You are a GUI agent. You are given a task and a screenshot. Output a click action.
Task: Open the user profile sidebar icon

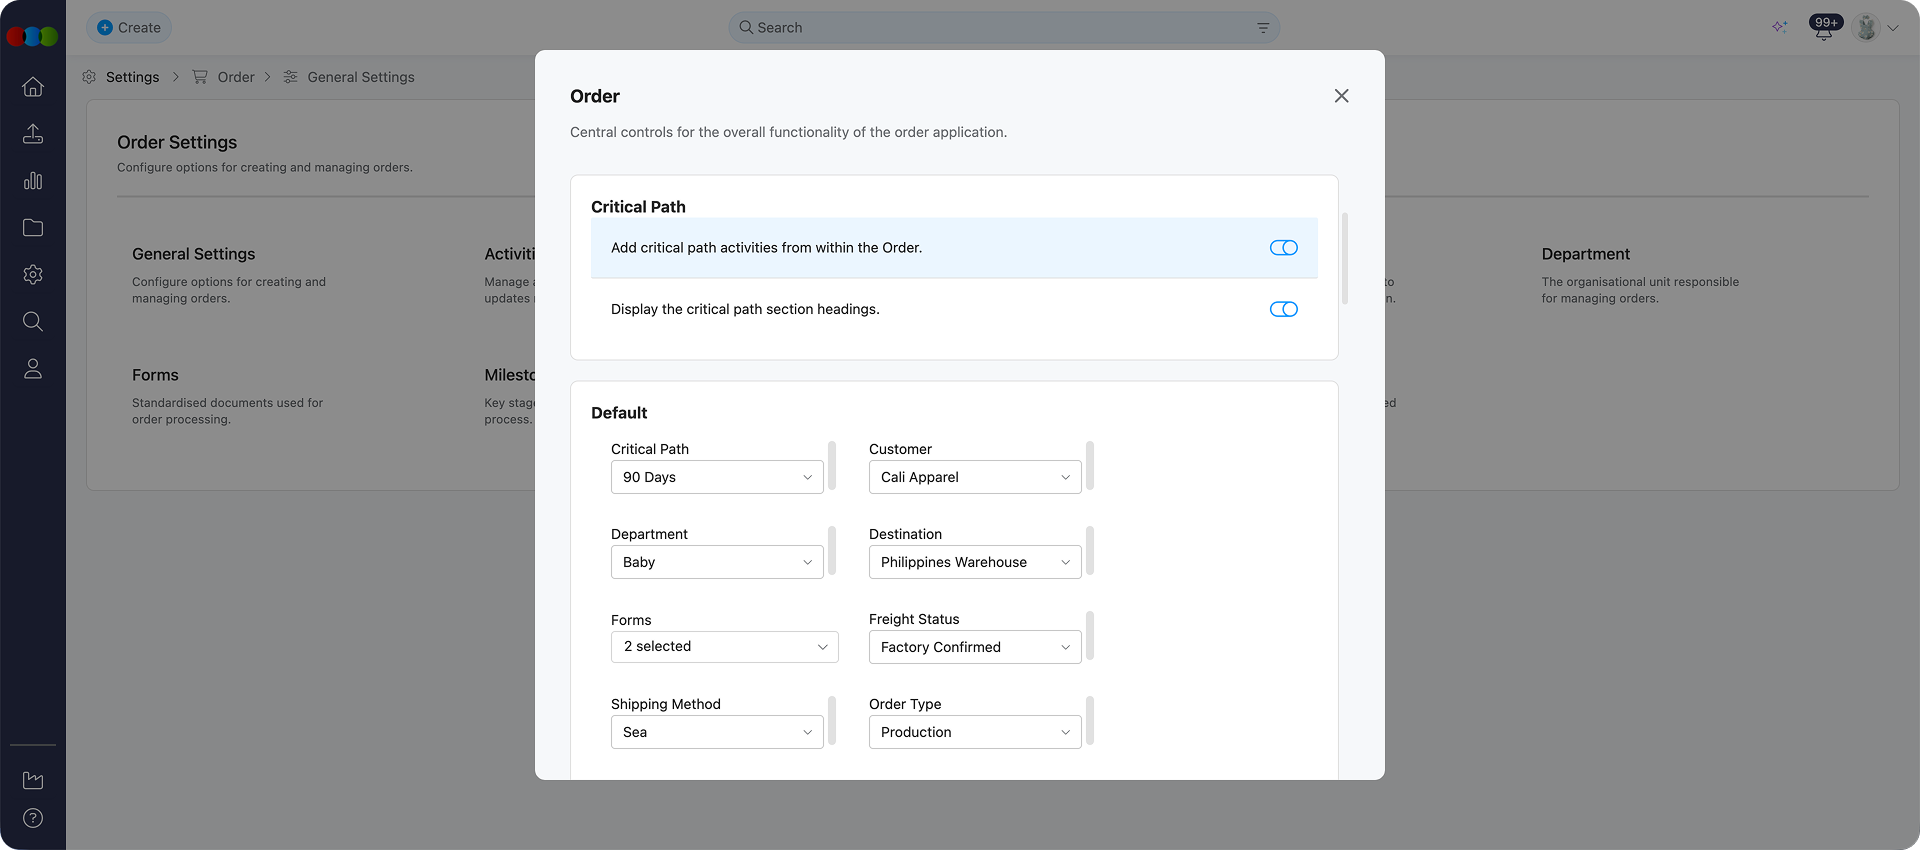[x=33, y=369]
